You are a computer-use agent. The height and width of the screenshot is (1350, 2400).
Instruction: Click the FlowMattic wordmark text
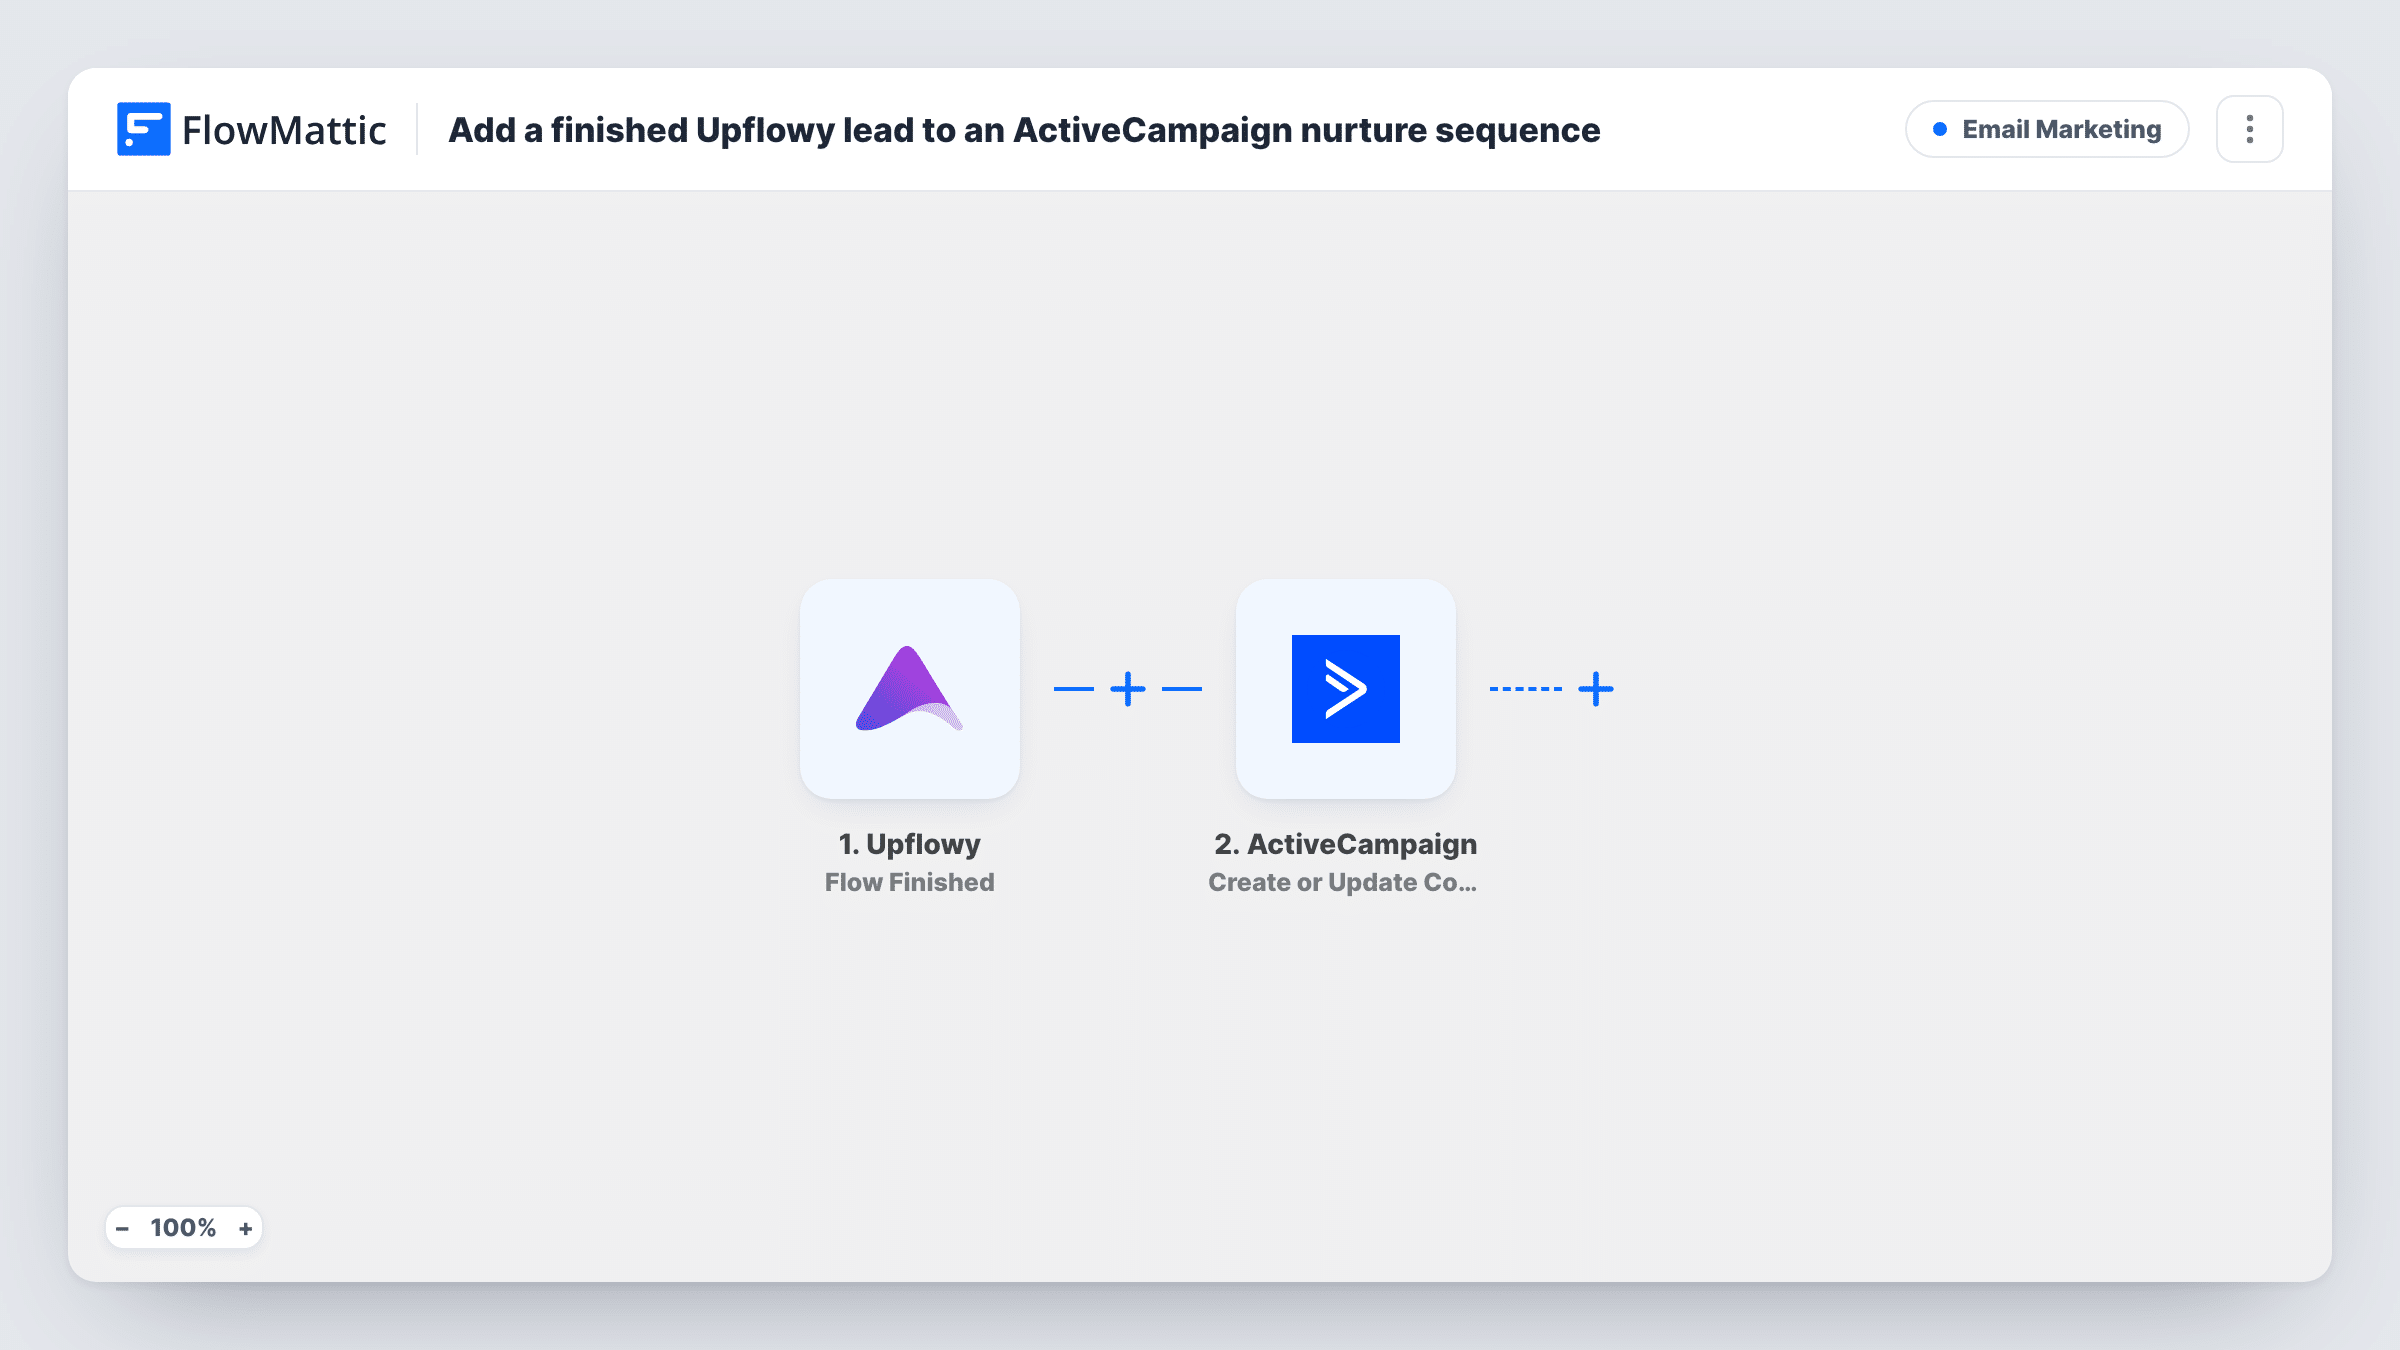284,130
